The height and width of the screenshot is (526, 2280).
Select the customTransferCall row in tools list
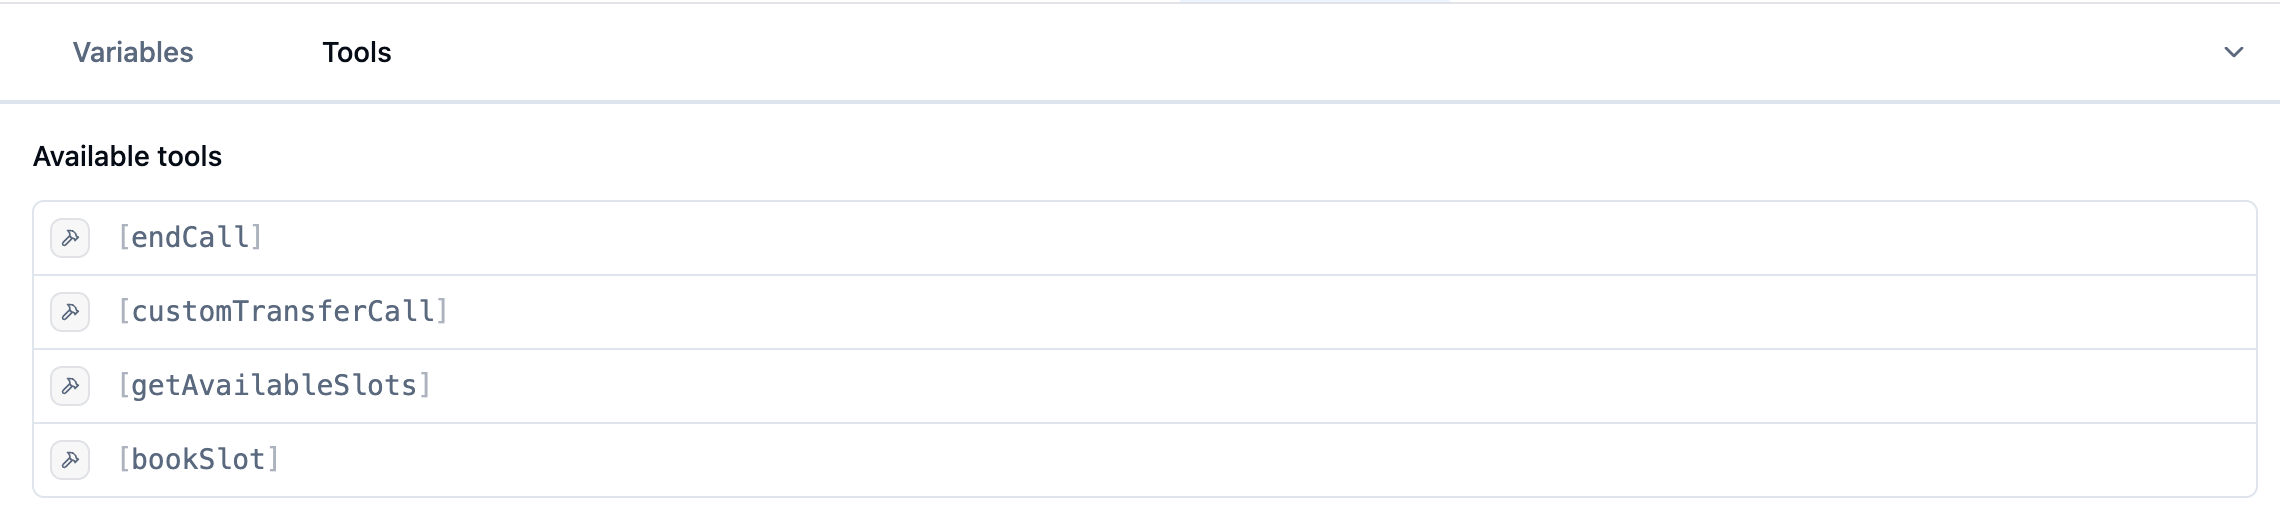1145,312
